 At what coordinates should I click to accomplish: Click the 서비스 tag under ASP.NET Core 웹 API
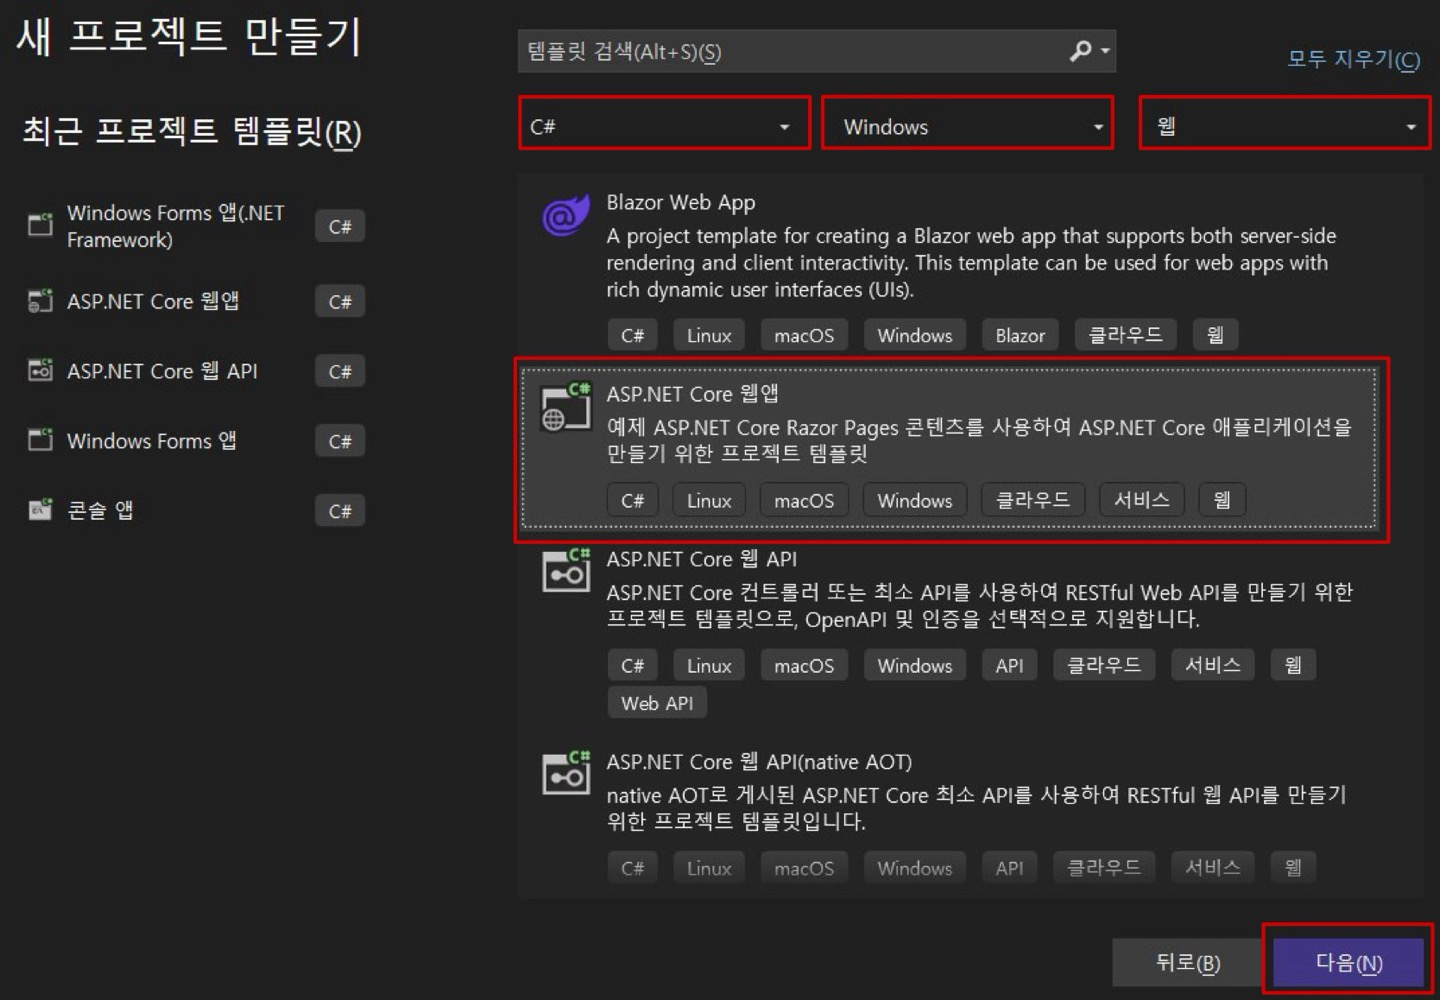pyautogui.click(x=1213, y=665)
